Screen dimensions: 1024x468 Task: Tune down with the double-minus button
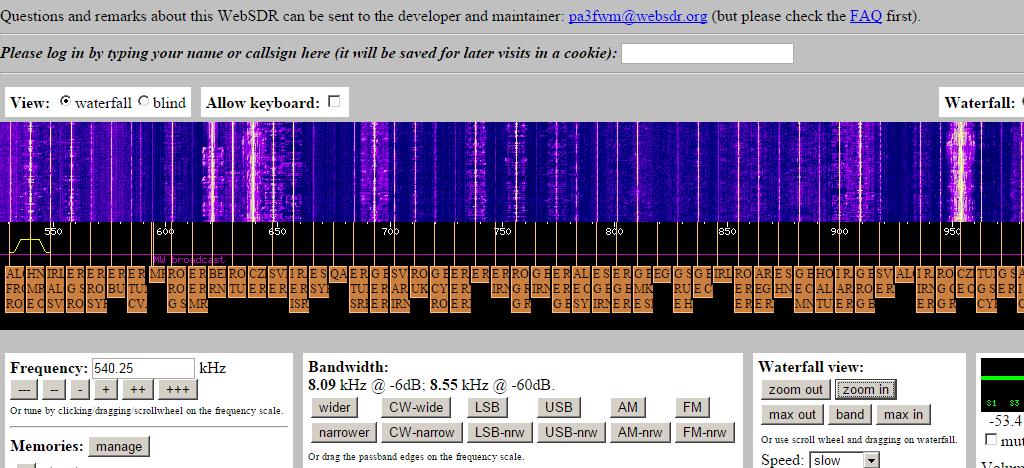pyautogui.click(x=54, y=389)
